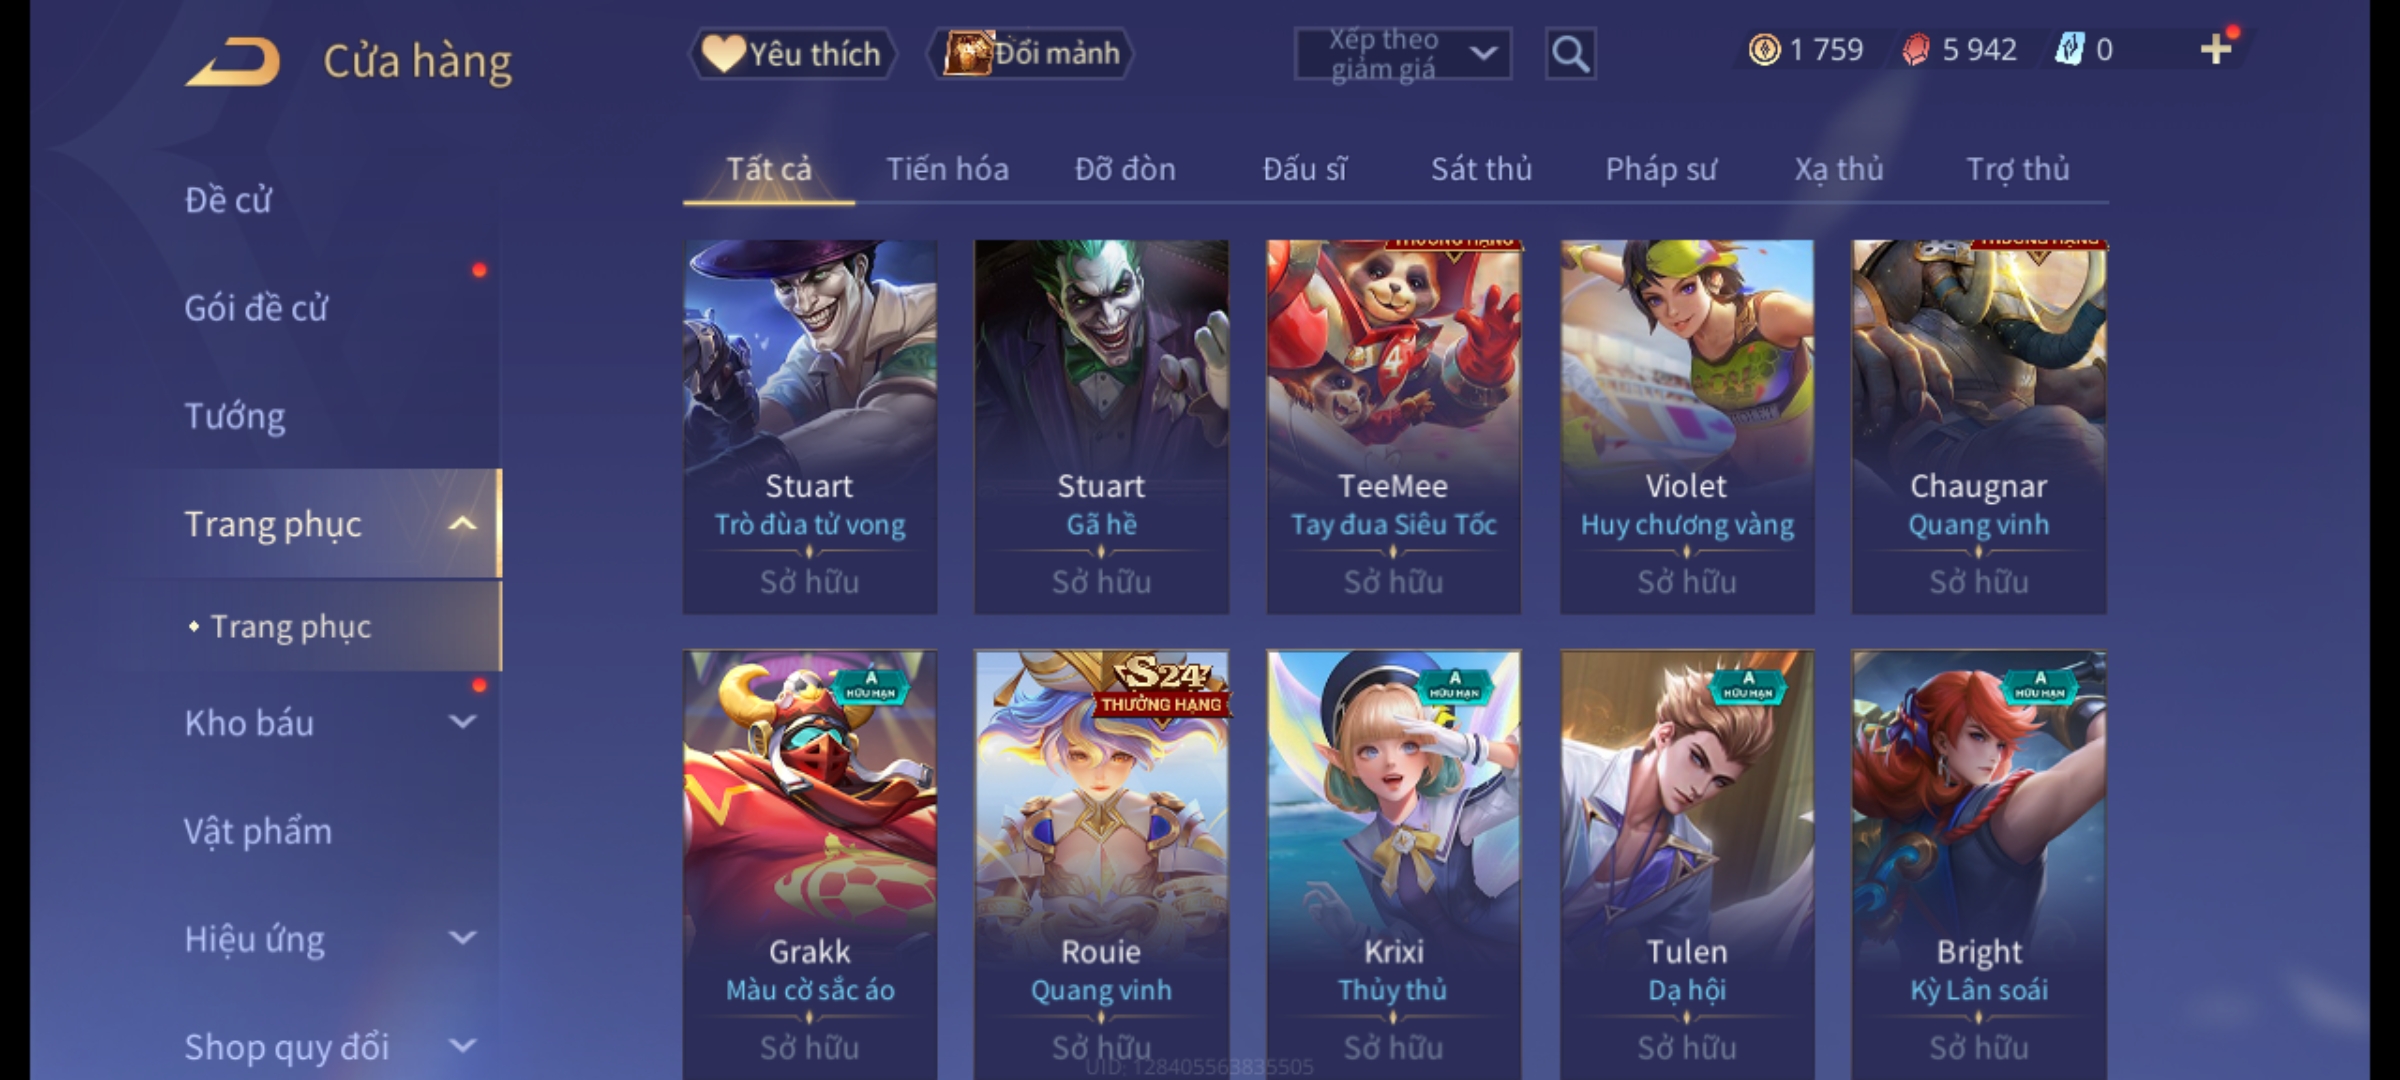Go to the Tướng sidebar entry

pos(235,416)
